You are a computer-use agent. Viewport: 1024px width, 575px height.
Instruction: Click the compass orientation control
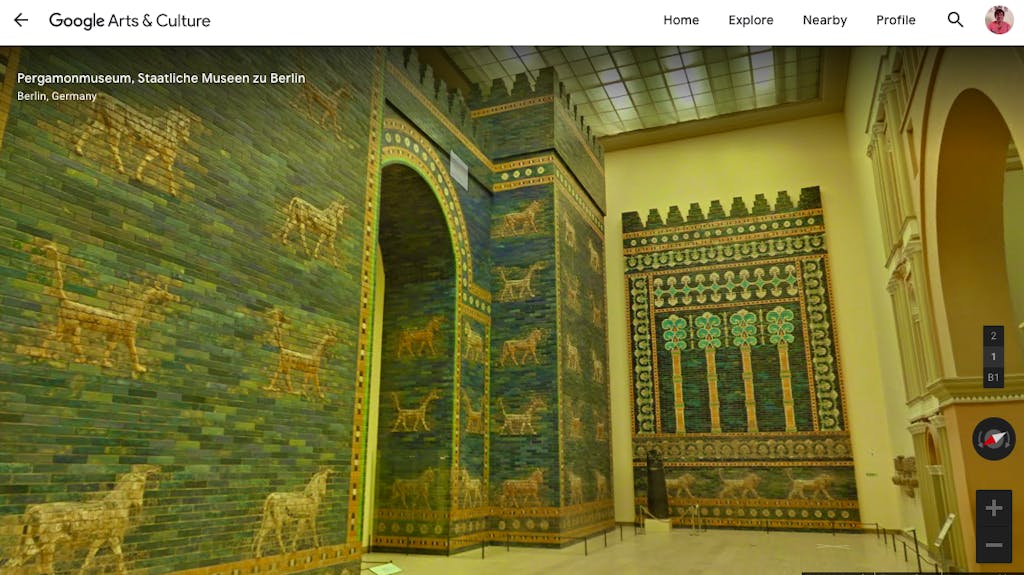(x=993, y=439)
